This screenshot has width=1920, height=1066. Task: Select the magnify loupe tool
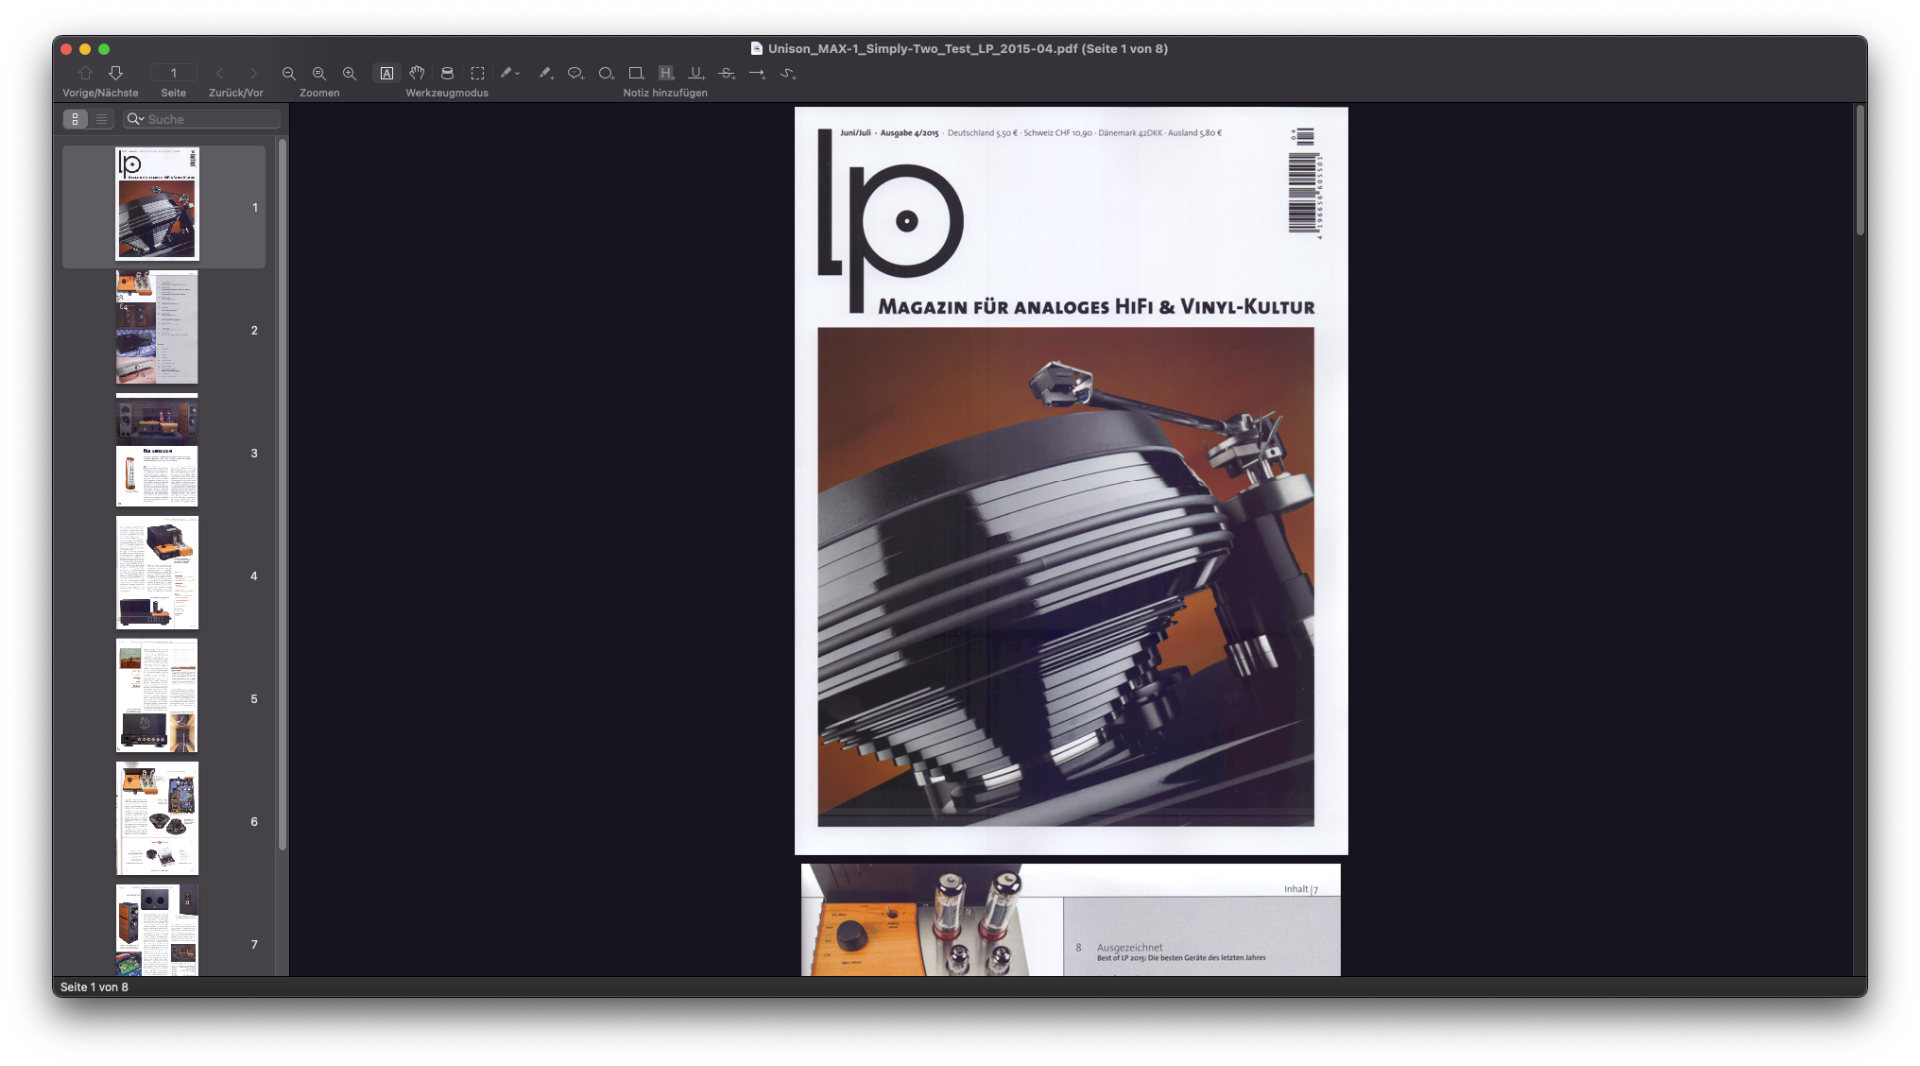tap(447, 73)
